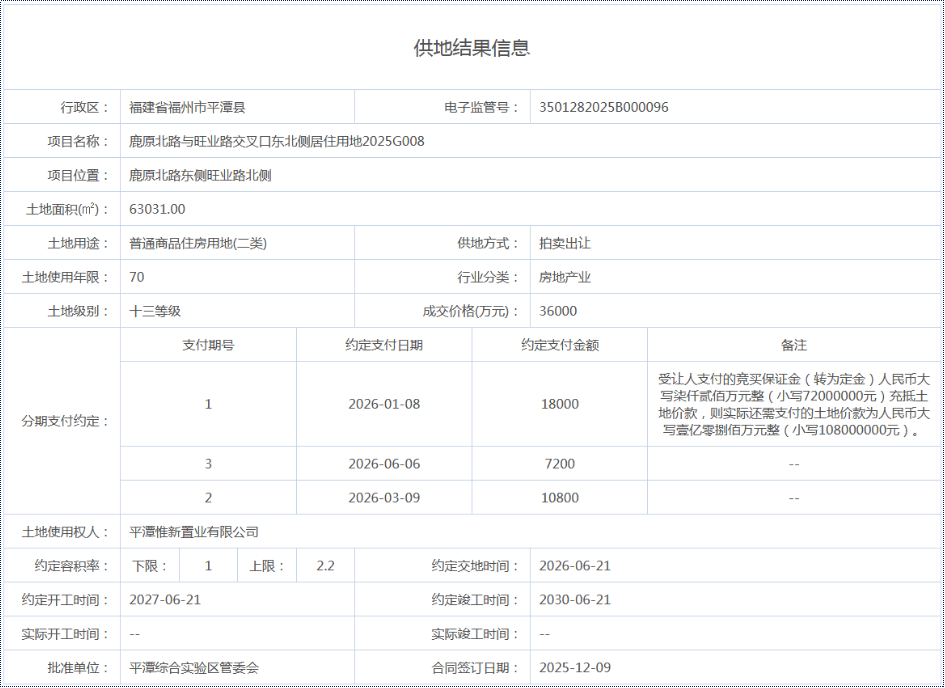Click the agreed payment amount 7200

tap(559, 464)
